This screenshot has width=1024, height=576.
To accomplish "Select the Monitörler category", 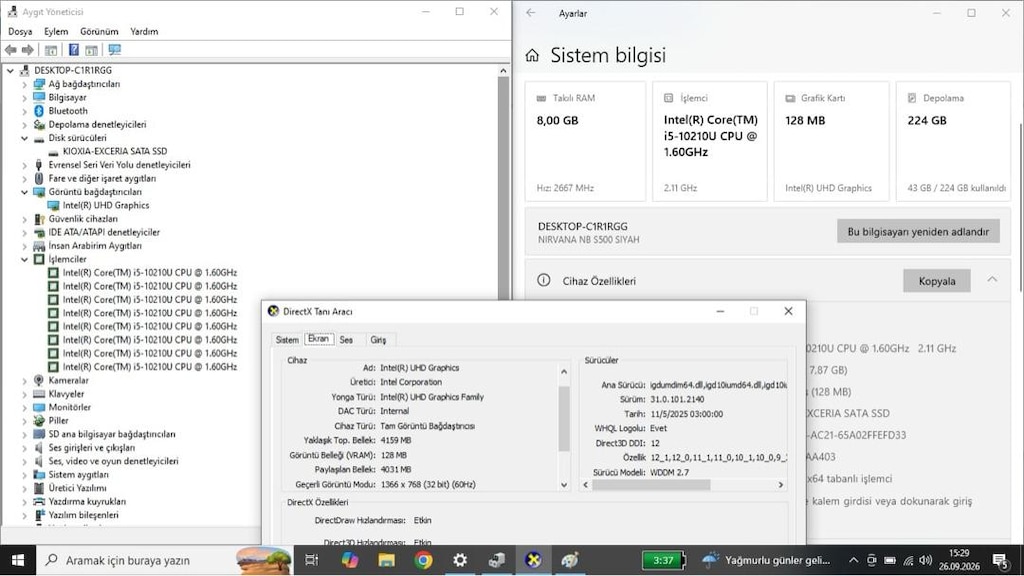I will point(69,408).
